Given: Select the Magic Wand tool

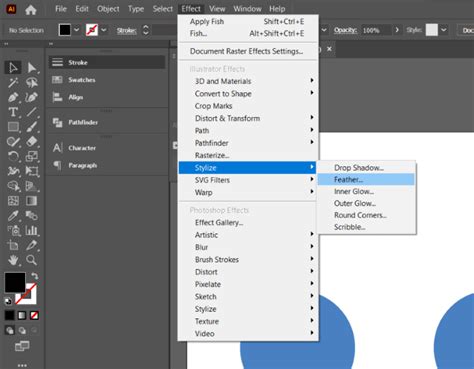Looking at the screenshot, I should coord(13,82).
